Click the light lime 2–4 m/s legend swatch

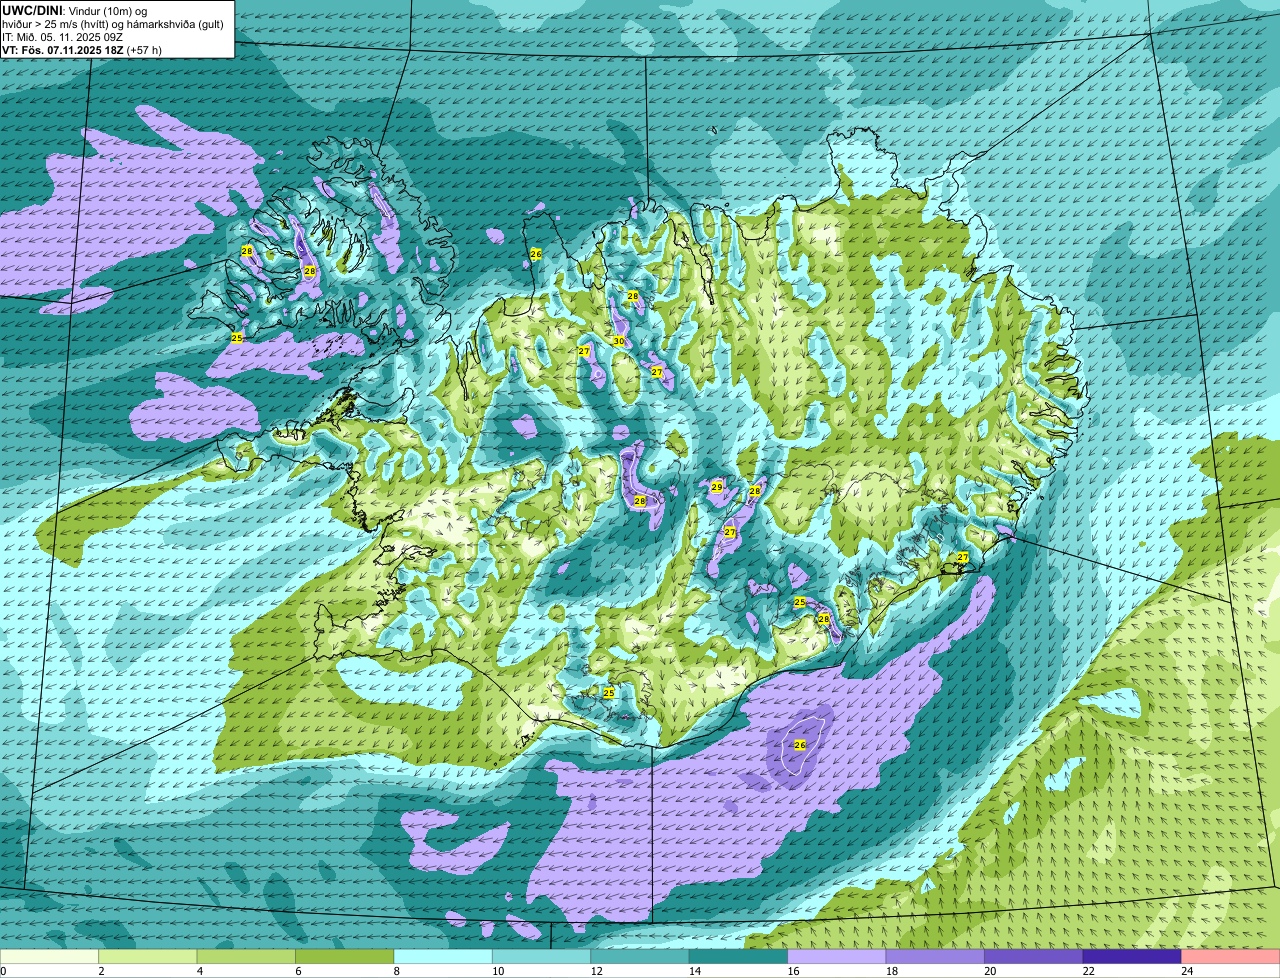149,957
